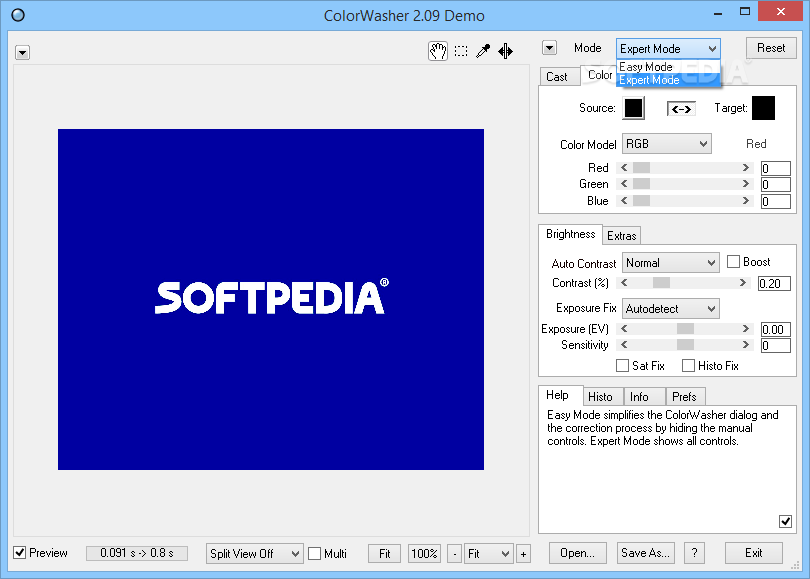This screenshot has height=579, width=810.
Task: Switch to the Prefs tab
Action: click(x=684, y=397)
